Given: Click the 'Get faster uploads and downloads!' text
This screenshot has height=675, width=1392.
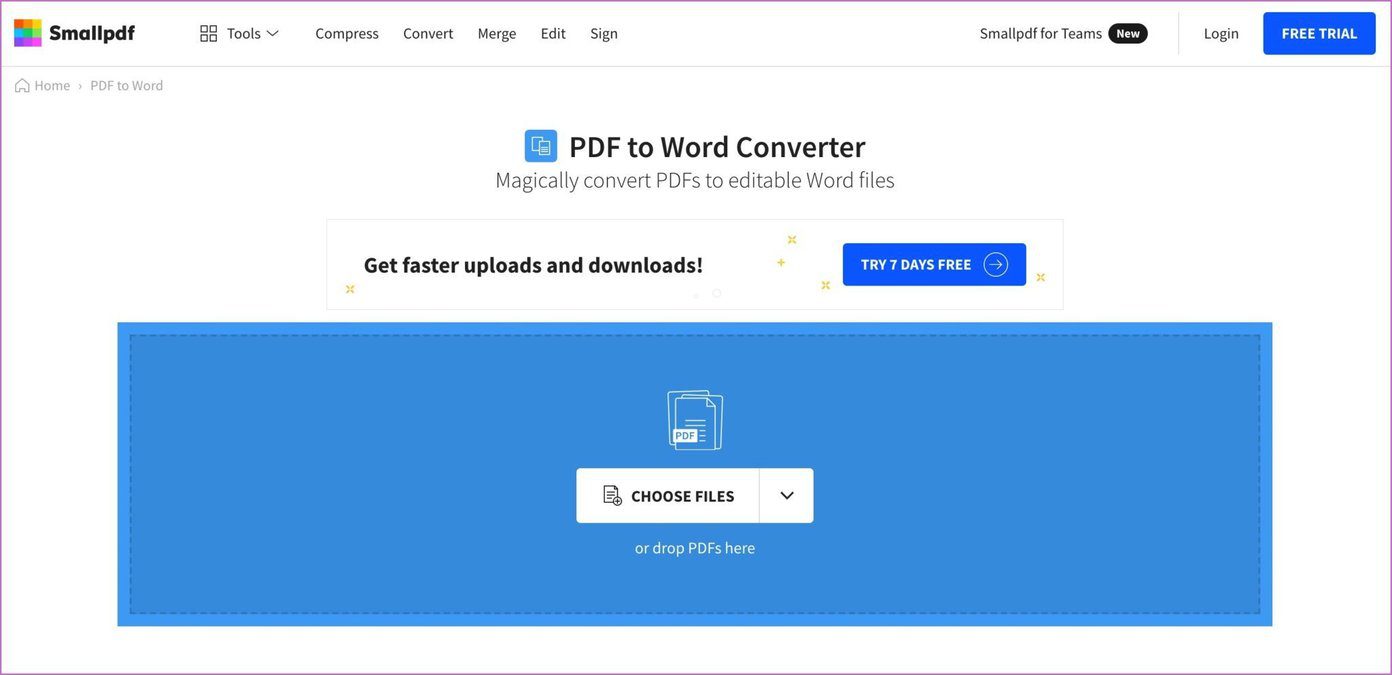Looking at the screenshot, I should [x=533, y=265].
